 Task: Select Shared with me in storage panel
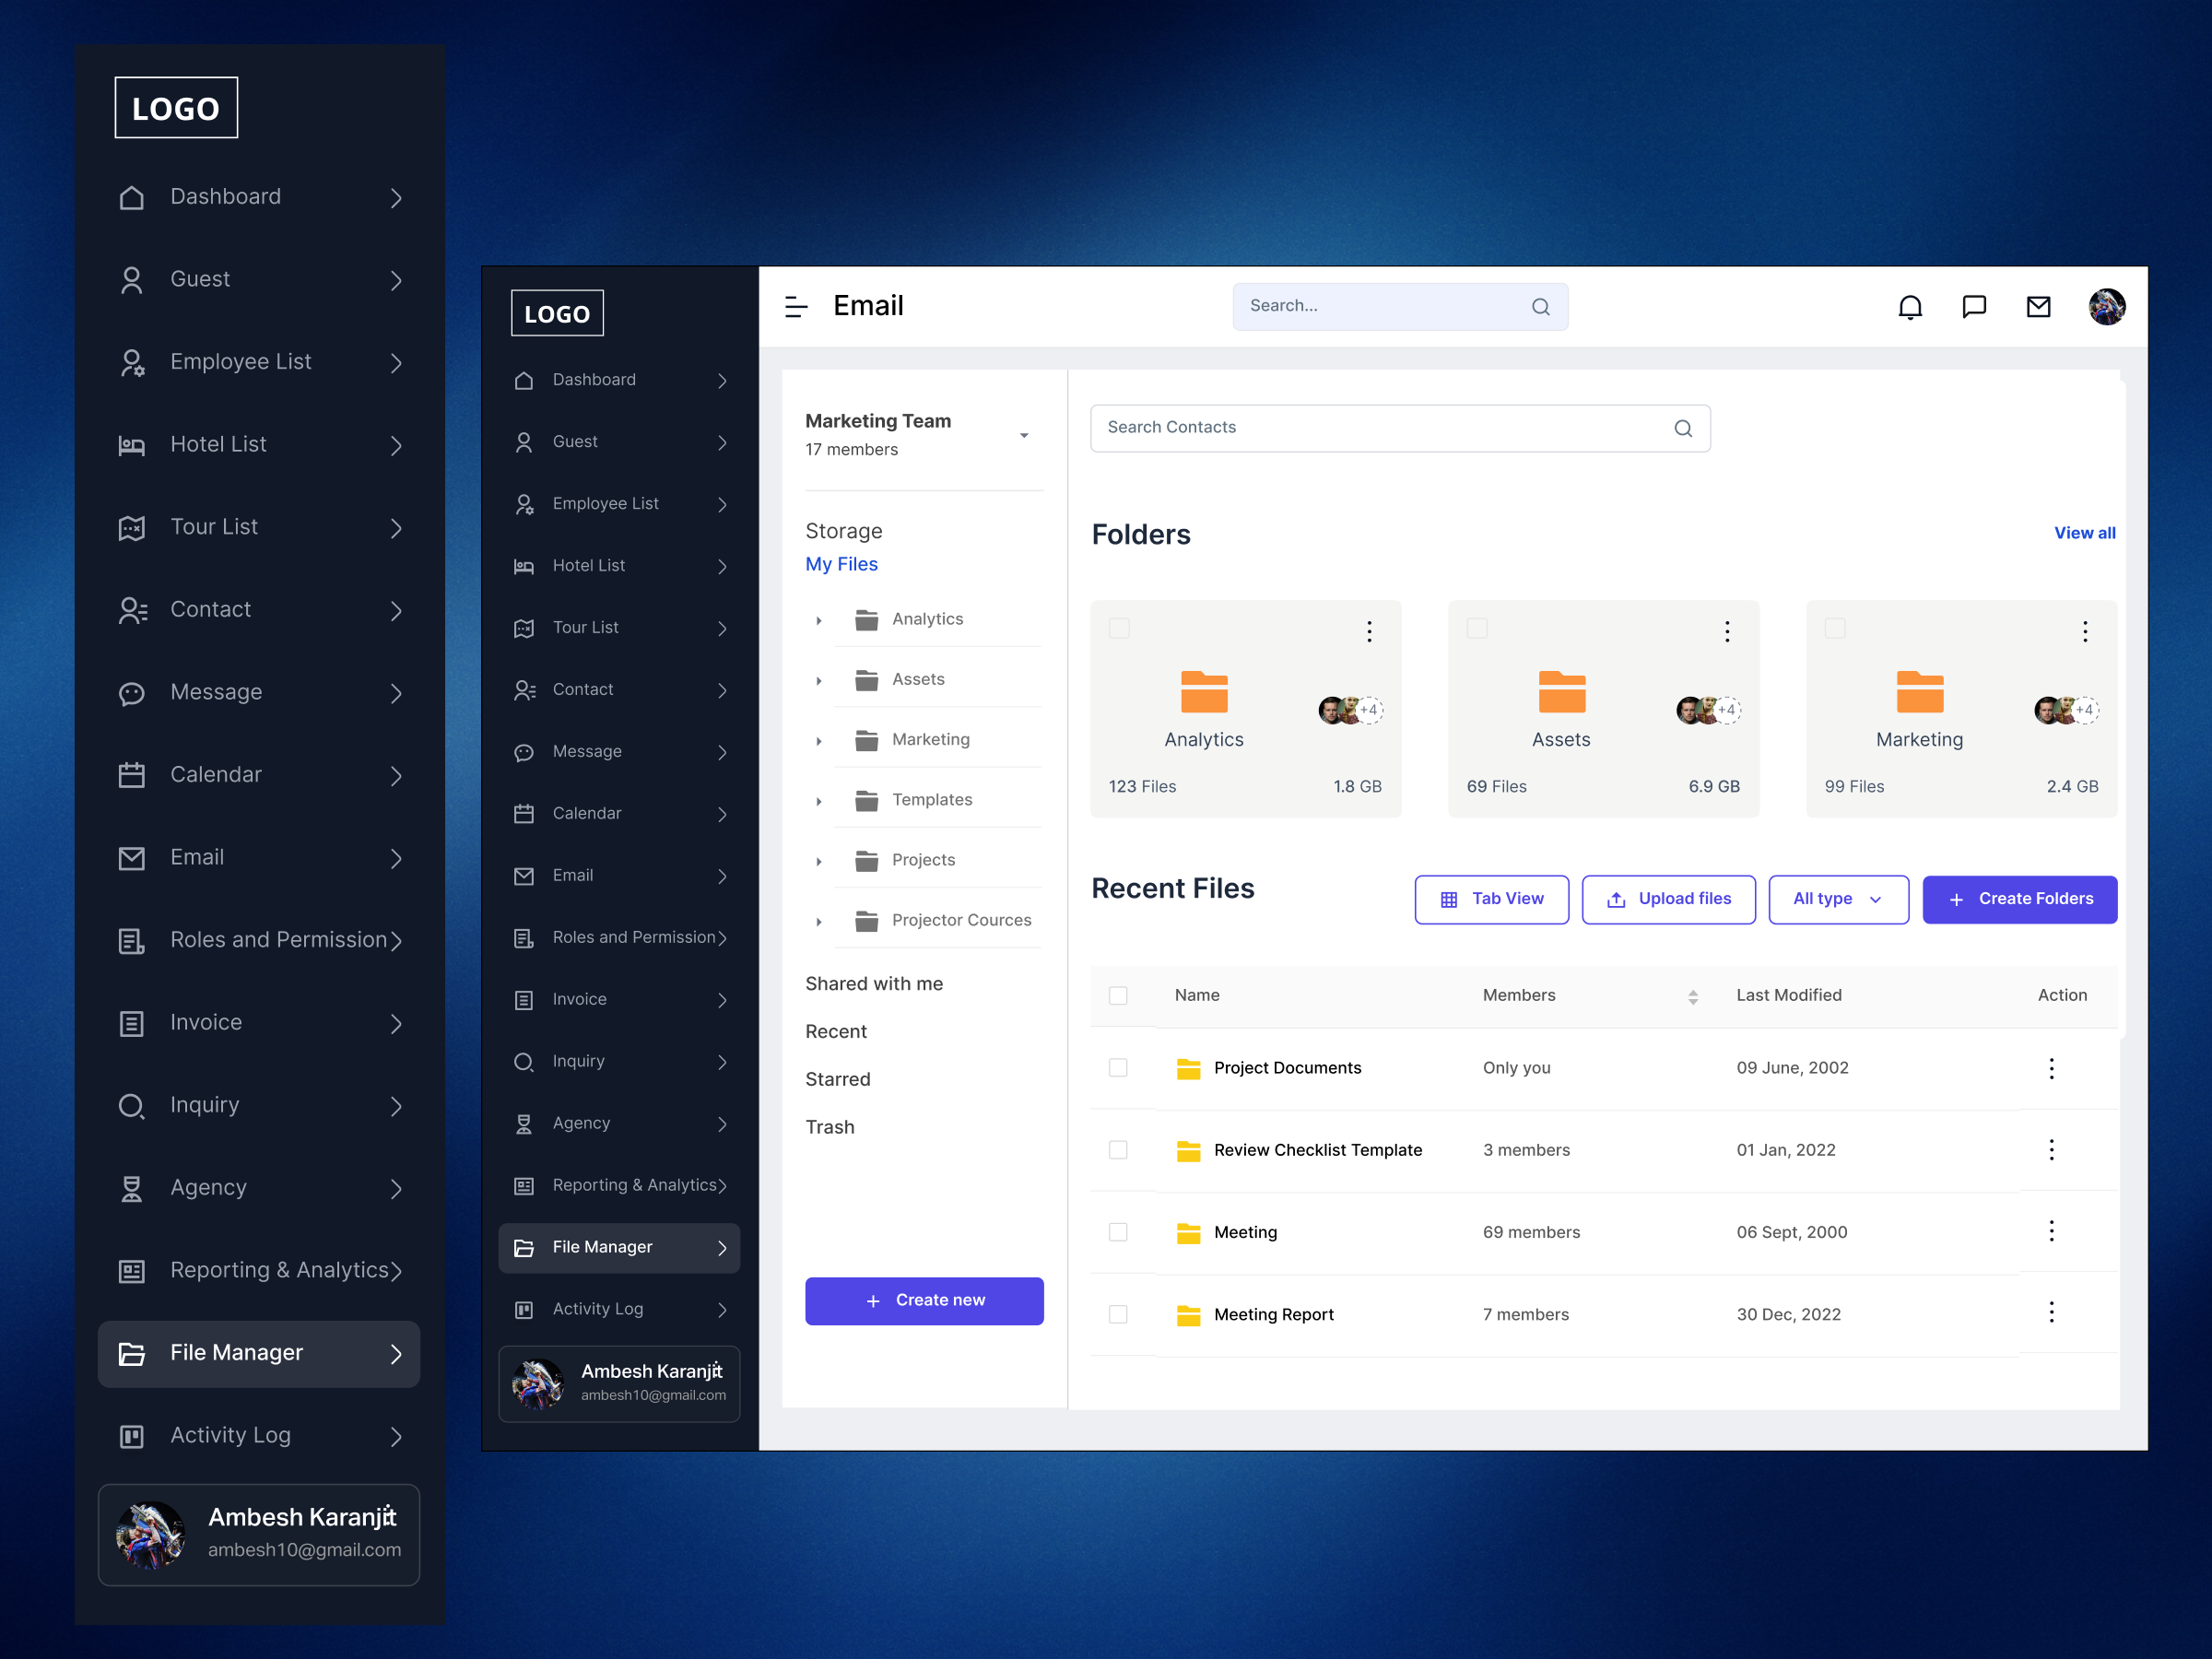pyautogui.click(x=874, y=984)
